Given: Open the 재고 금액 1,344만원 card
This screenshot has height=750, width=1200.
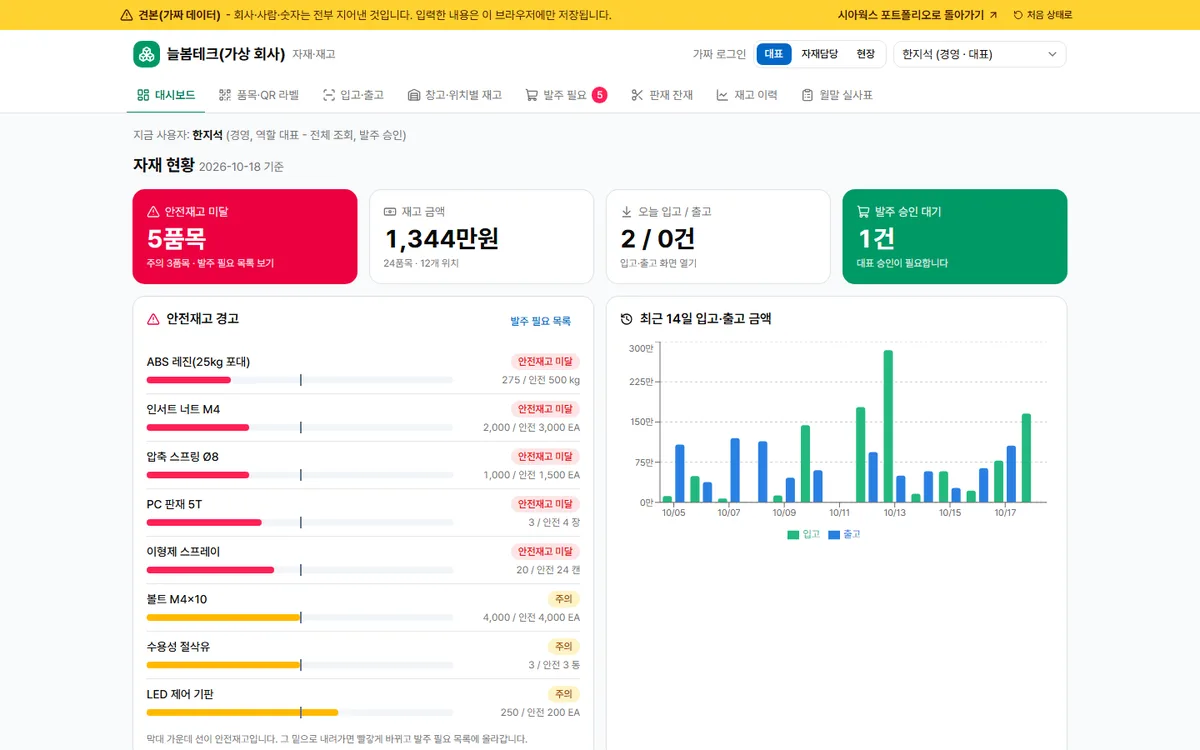Looking at the screenshot, I should click(x=482, y=237).
